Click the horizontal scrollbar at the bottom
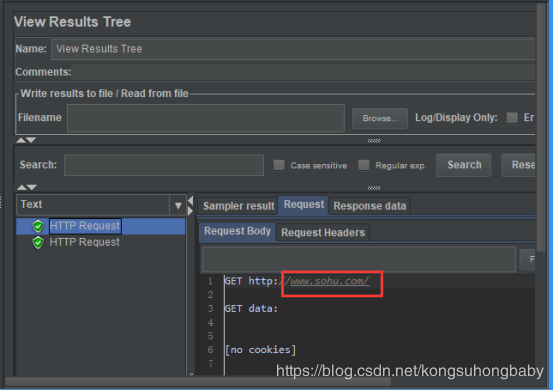This screenshot has height=390, width=554. [x=198, y=381]
